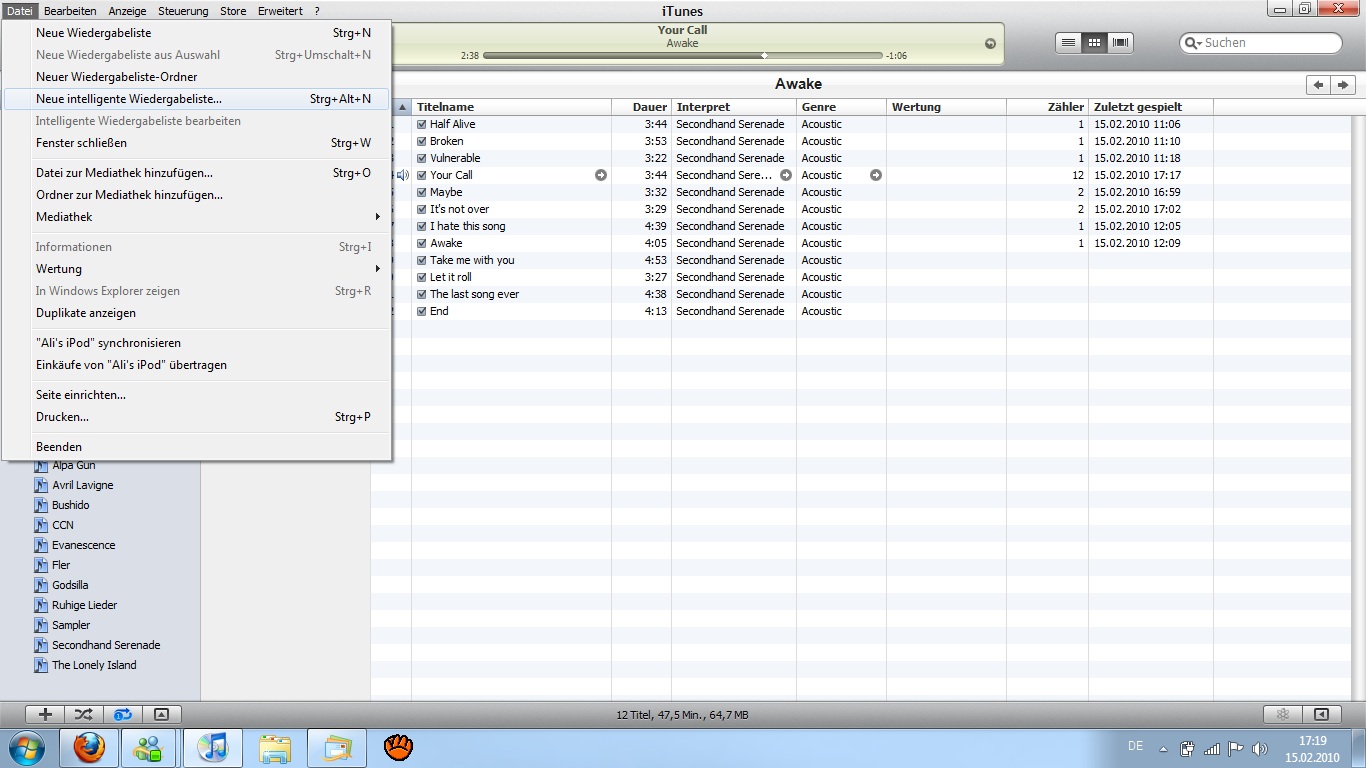Click the iTunes taskbar icon
1366x768 pixels.
(x=213, y=748)
